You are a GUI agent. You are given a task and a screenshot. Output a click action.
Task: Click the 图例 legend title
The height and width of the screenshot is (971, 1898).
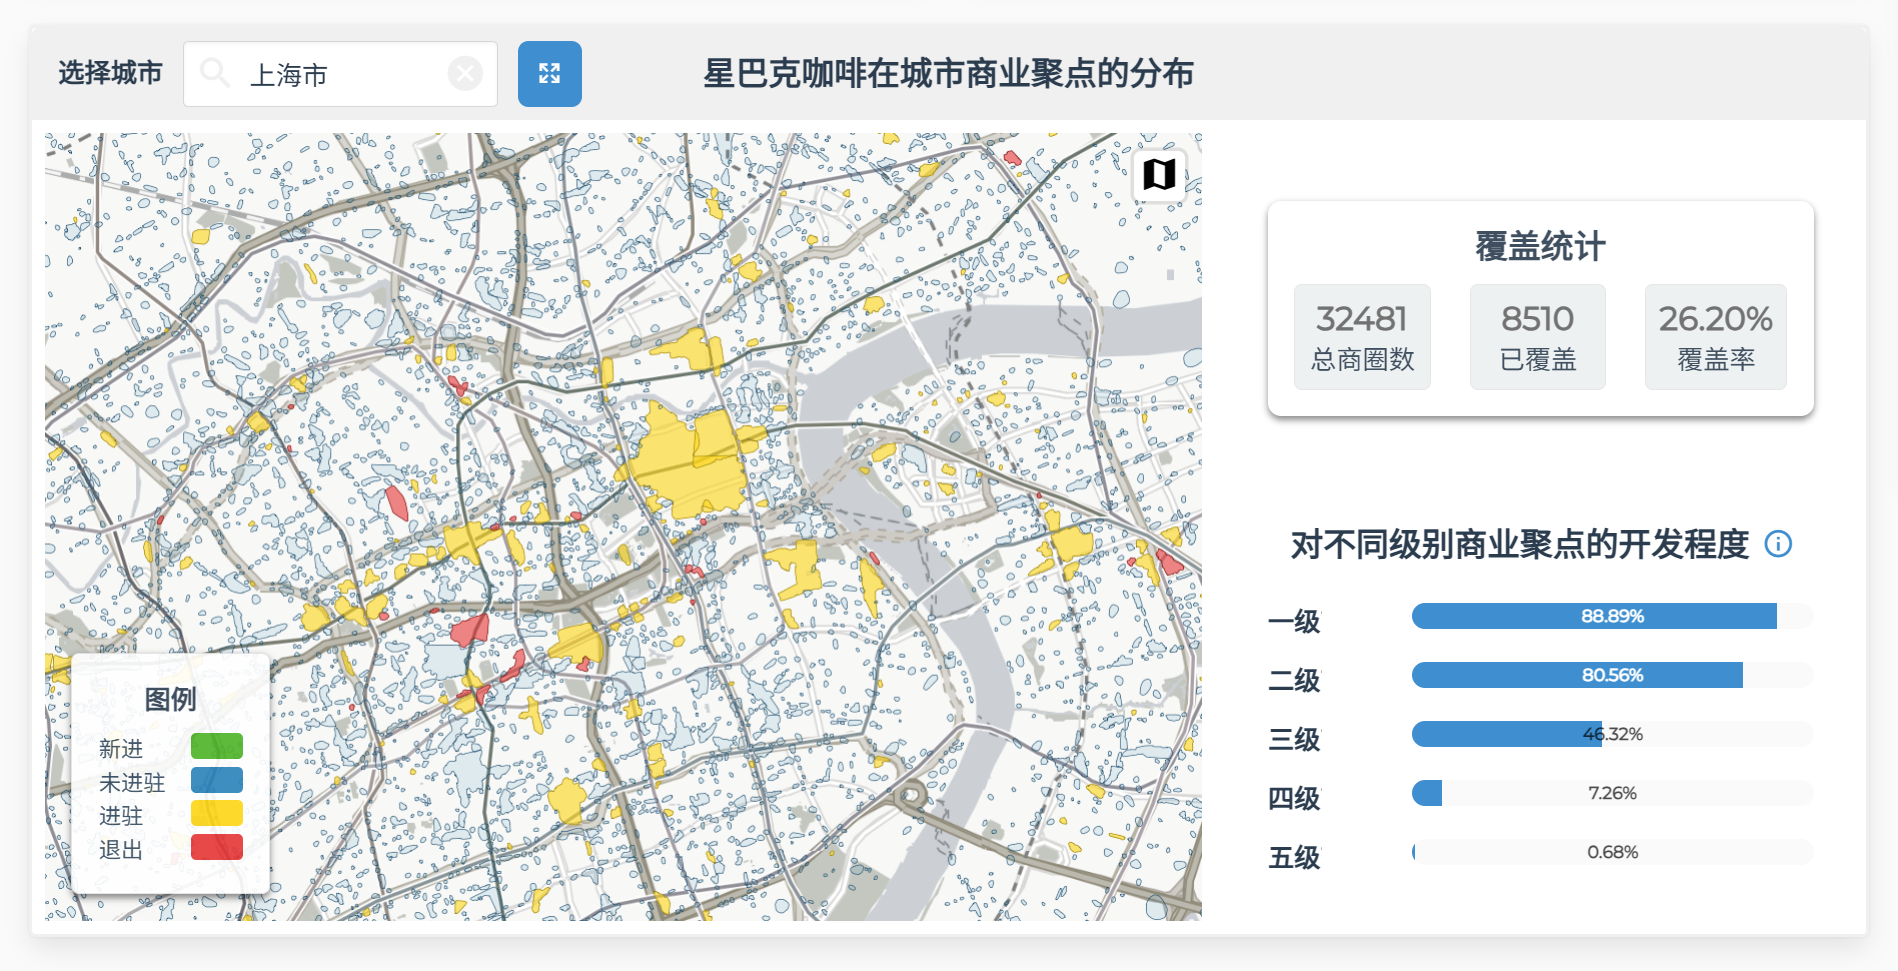click(170, 699)
